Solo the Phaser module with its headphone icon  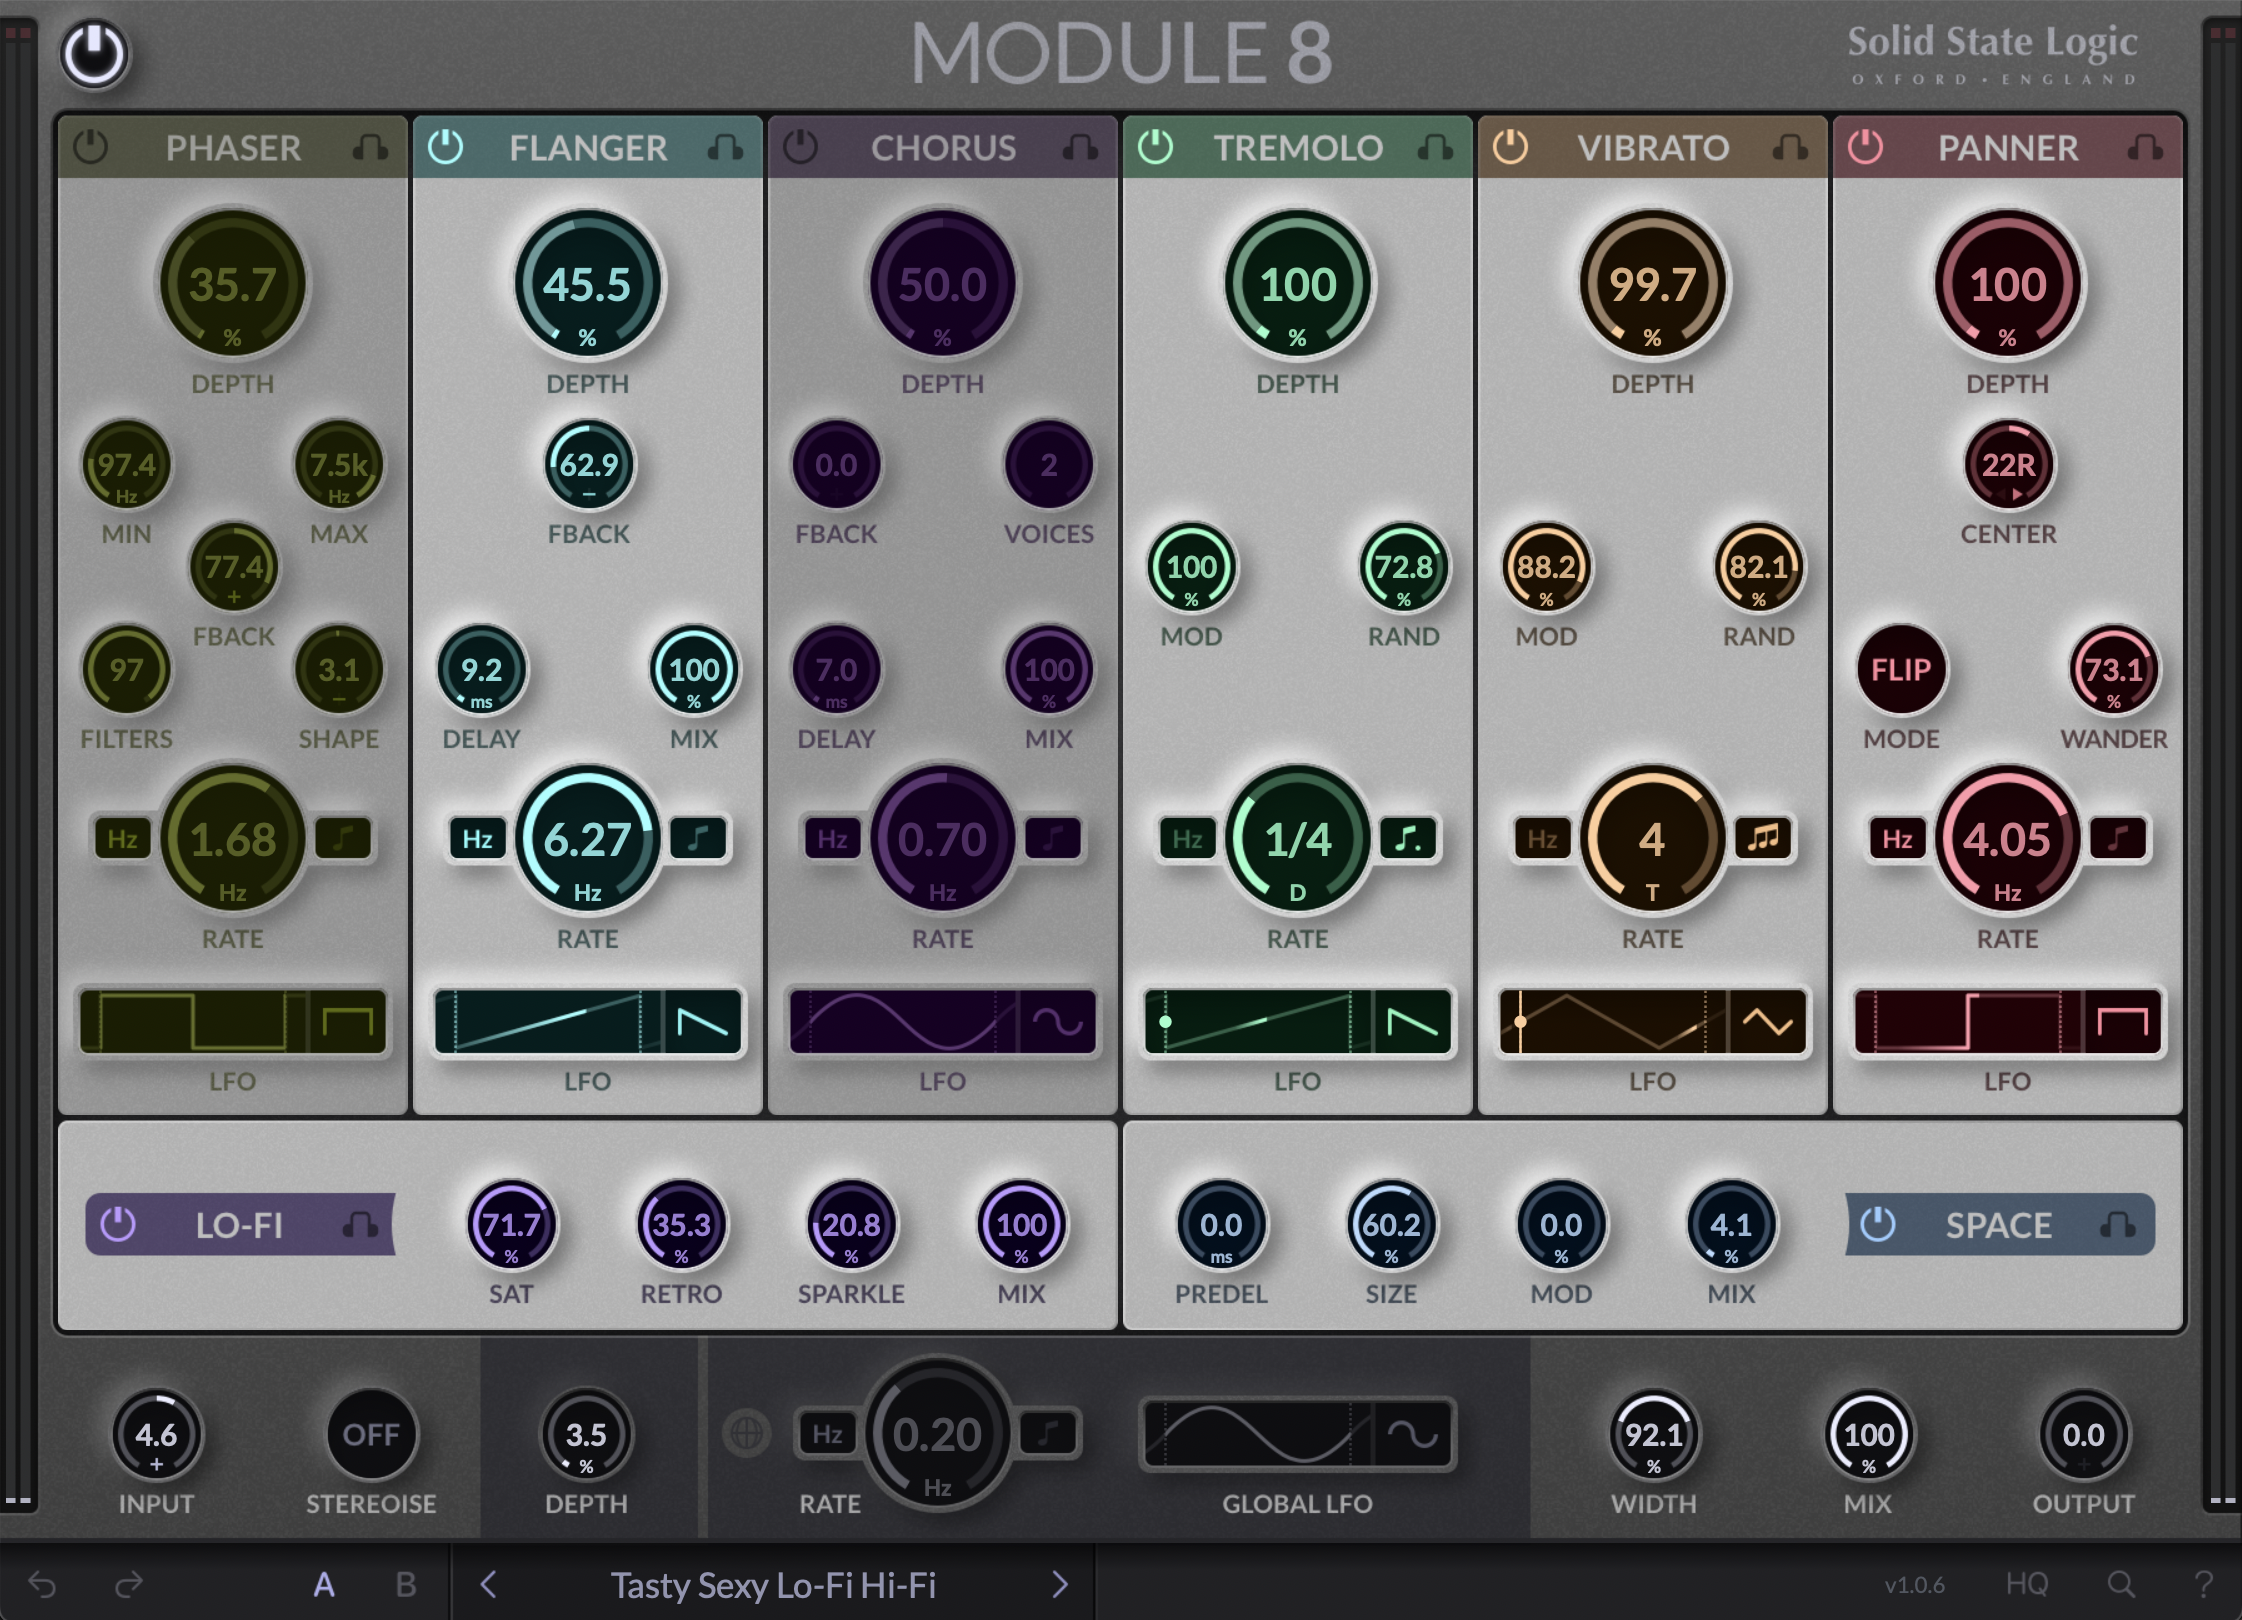(370, 147)
